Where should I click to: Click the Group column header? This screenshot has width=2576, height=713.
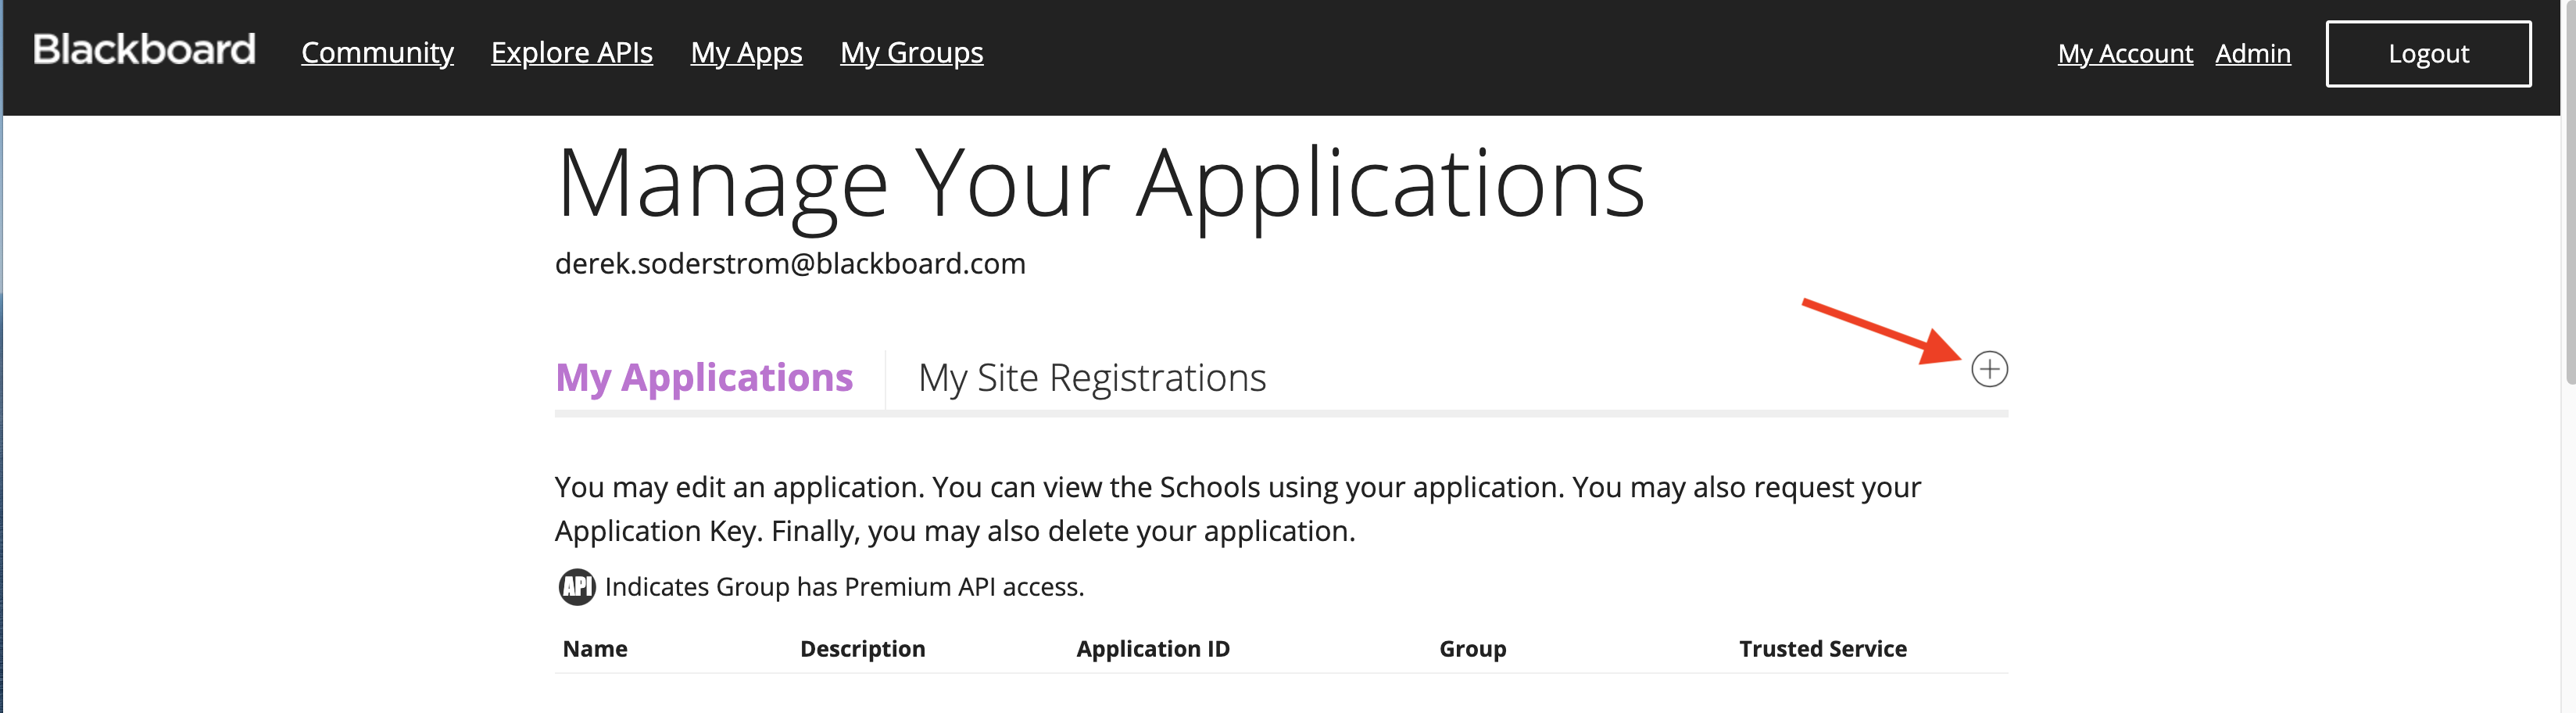[x=1472, y=649]
